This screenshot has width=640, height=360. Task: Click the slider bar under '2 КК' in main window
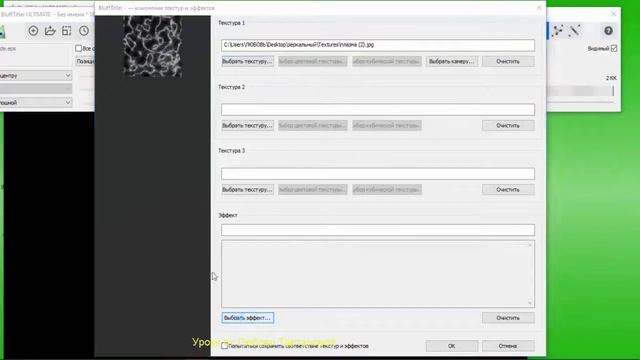(x=580, y=91)
